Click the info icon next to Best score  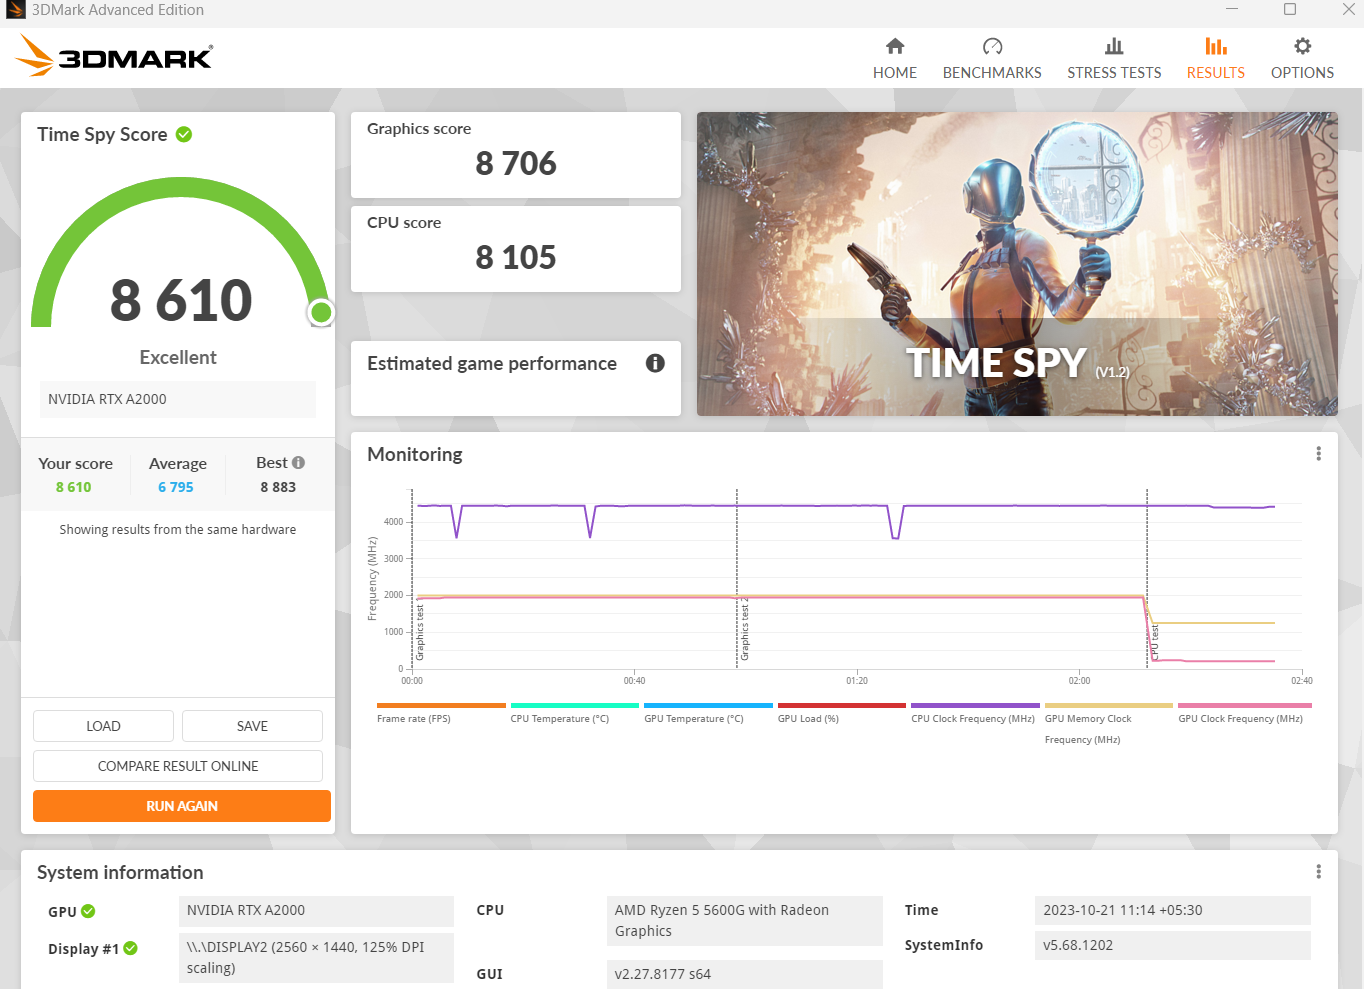pyautogui.click(x=298, y=463)
